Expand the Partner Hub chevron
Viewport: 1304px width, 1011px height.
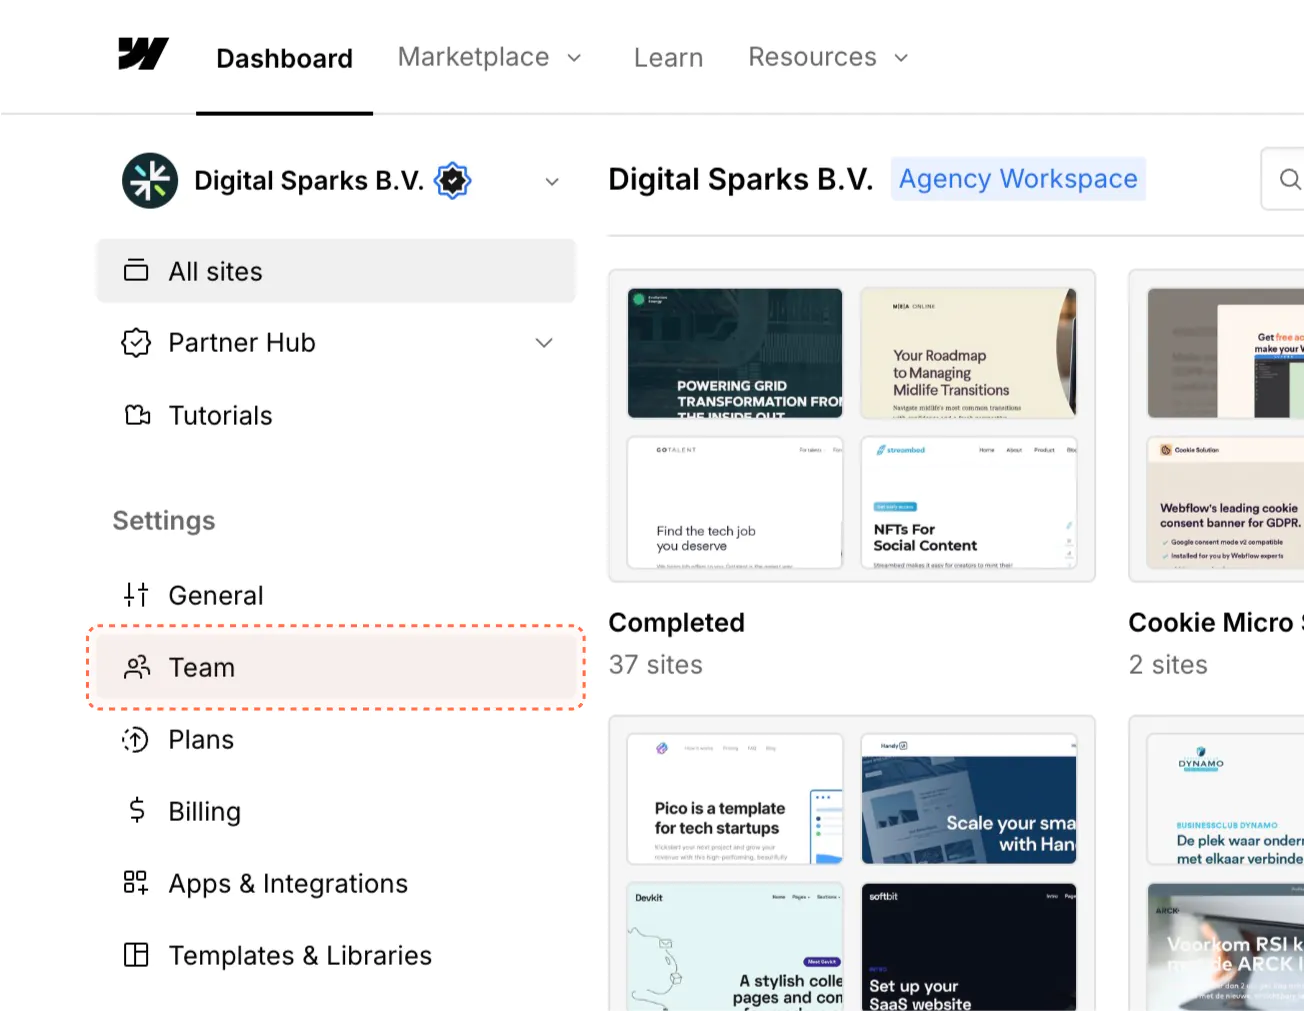(544, 343)
